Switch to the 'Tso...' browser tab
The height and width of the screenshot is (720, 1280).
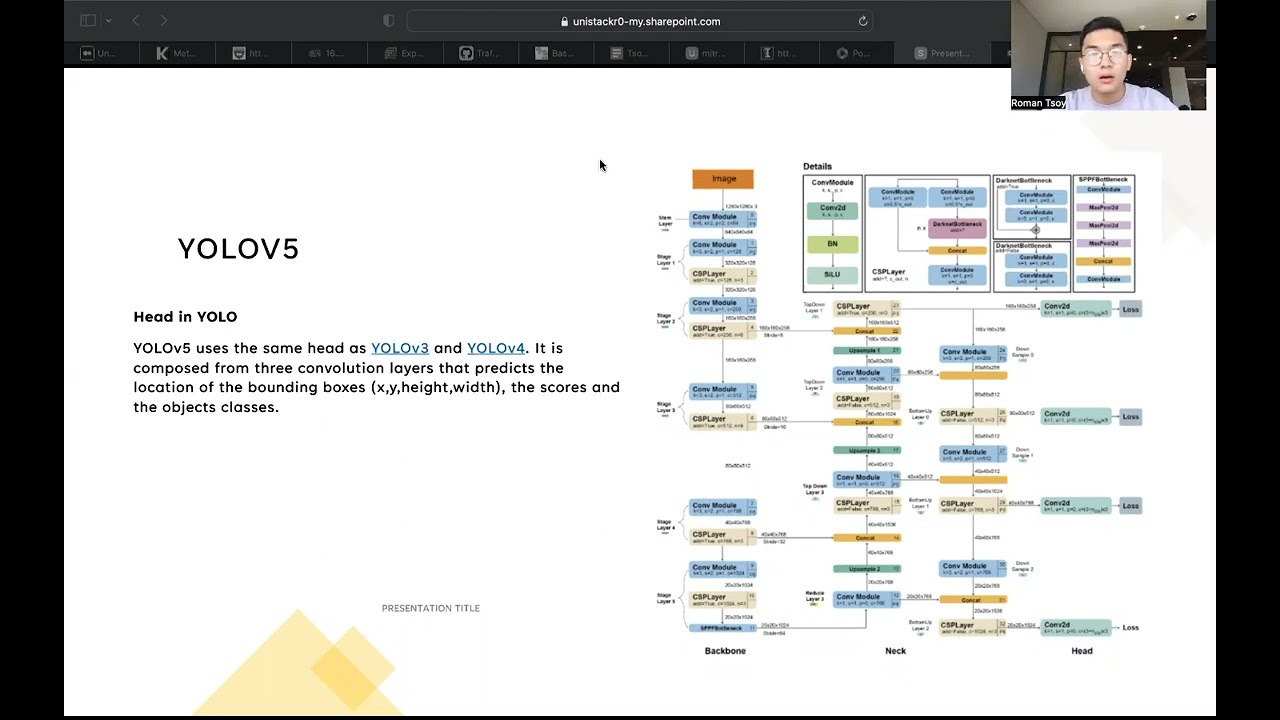pyautogui.click(x=633, y=53)
